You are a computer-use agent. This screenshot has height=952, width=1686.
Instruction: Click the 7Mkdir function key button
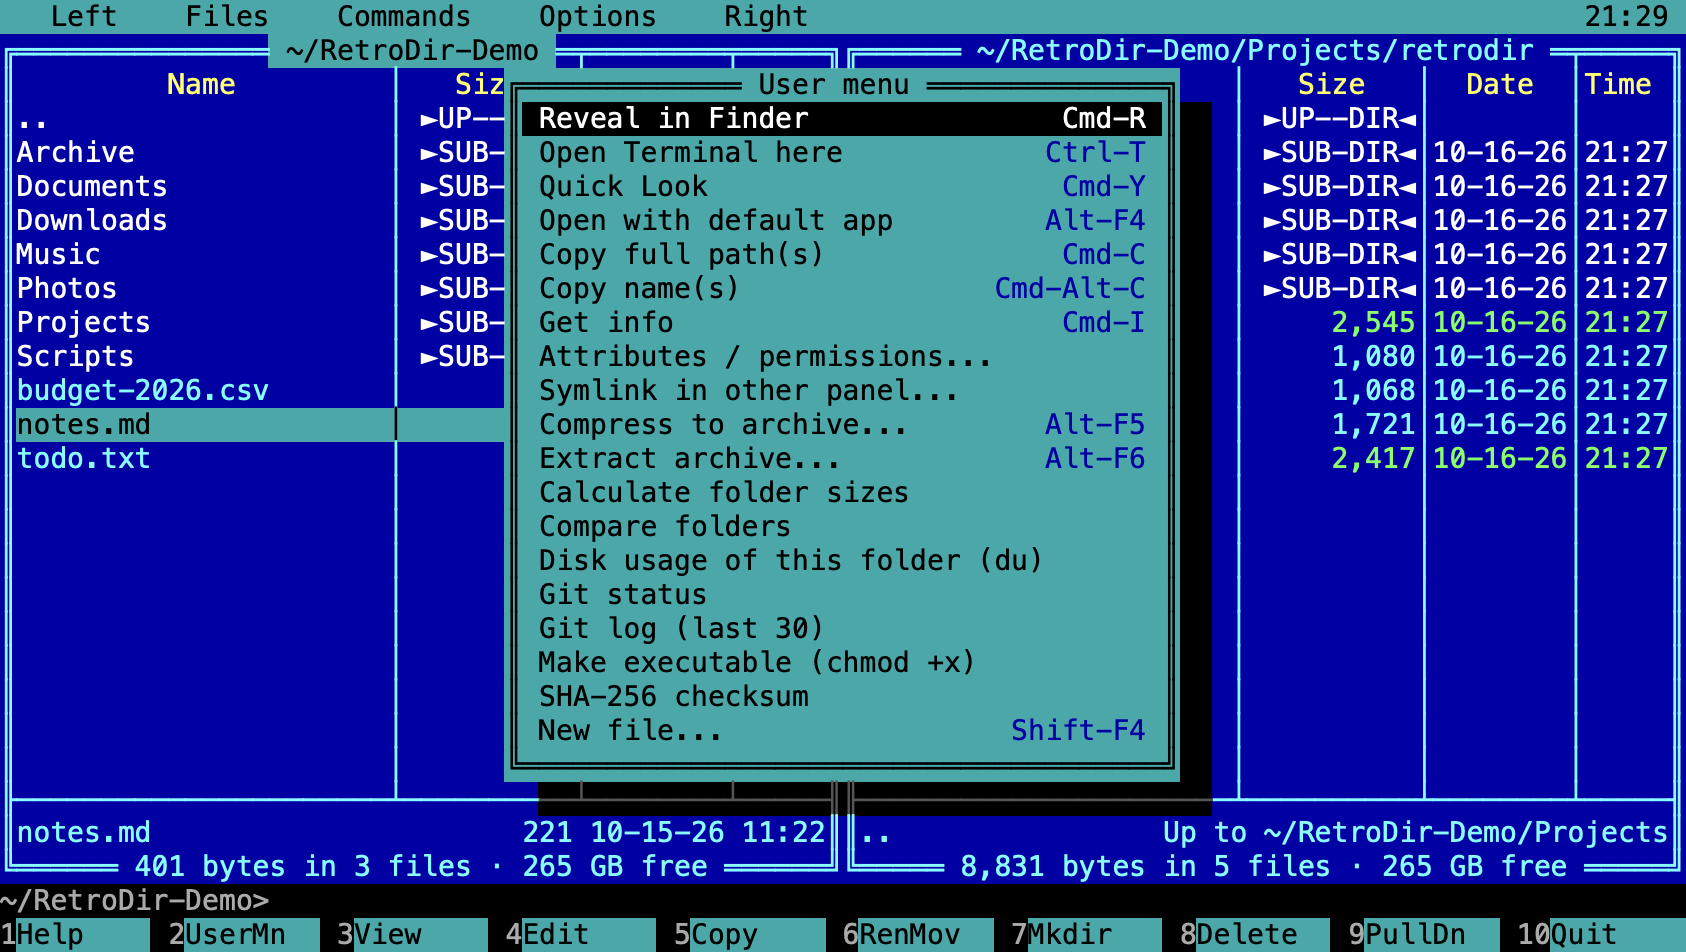[1086, 934]
